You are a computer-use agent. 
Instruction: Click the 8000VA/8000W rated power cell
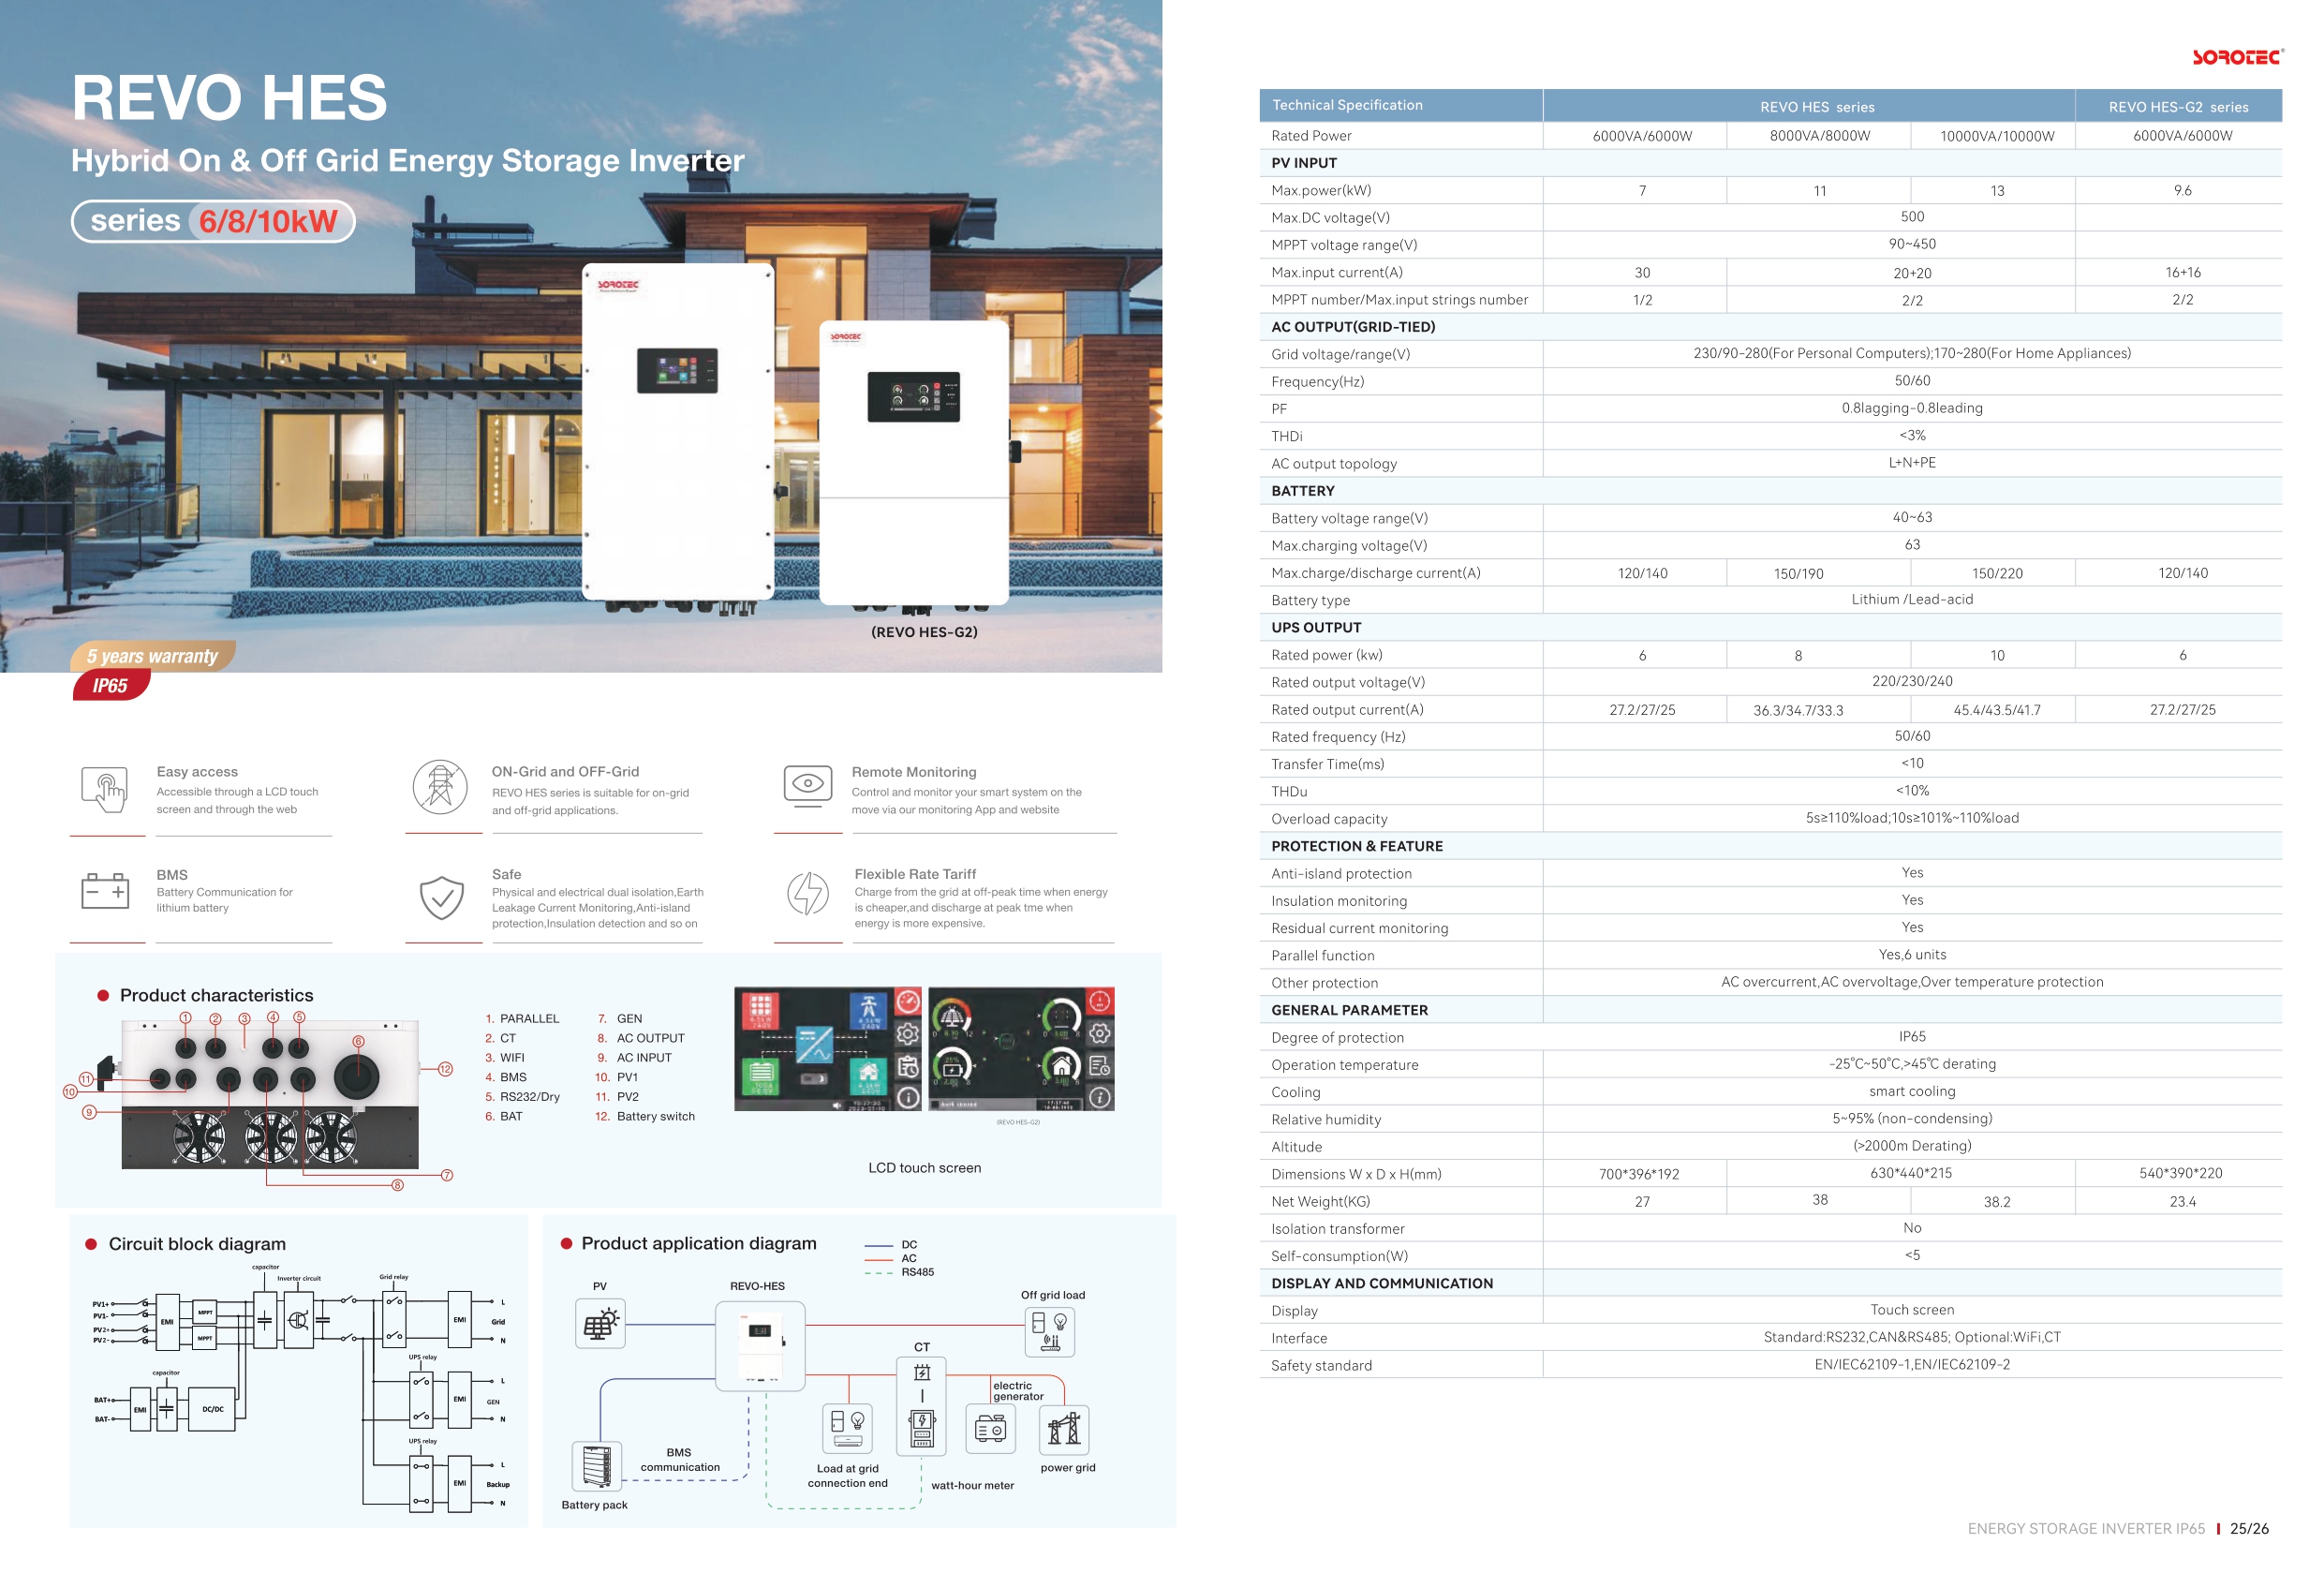click(x=1819, y=136)
